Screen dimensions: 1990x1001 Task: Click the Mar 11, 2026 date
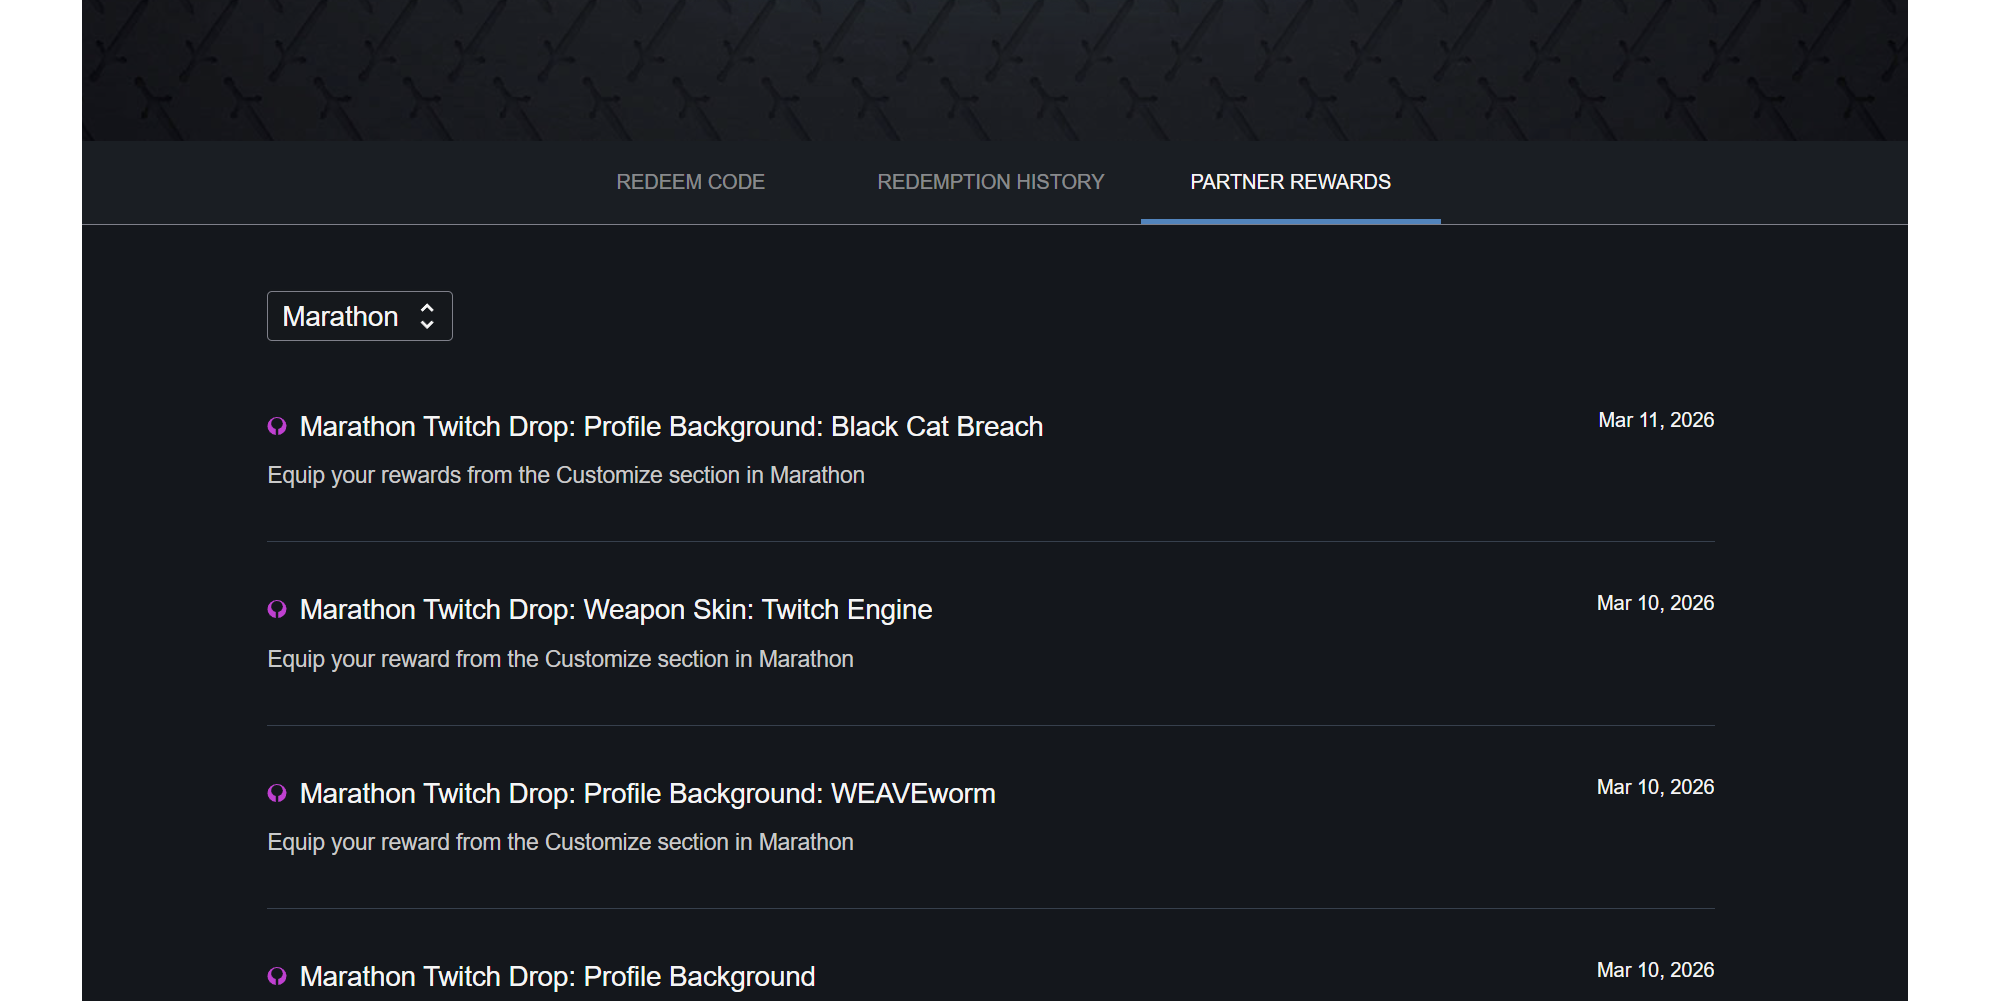coord(1655,420)
